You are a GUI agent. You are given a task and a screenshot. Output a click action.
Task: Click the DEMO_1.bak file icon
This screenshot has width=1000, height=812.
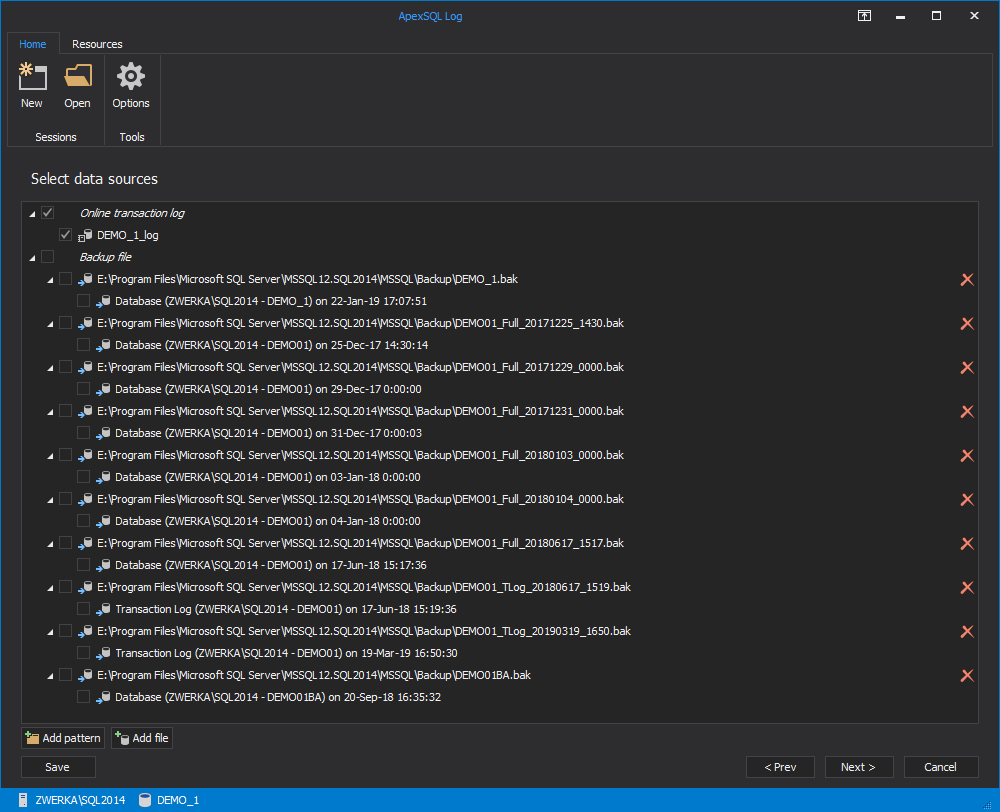coord(85,279)
